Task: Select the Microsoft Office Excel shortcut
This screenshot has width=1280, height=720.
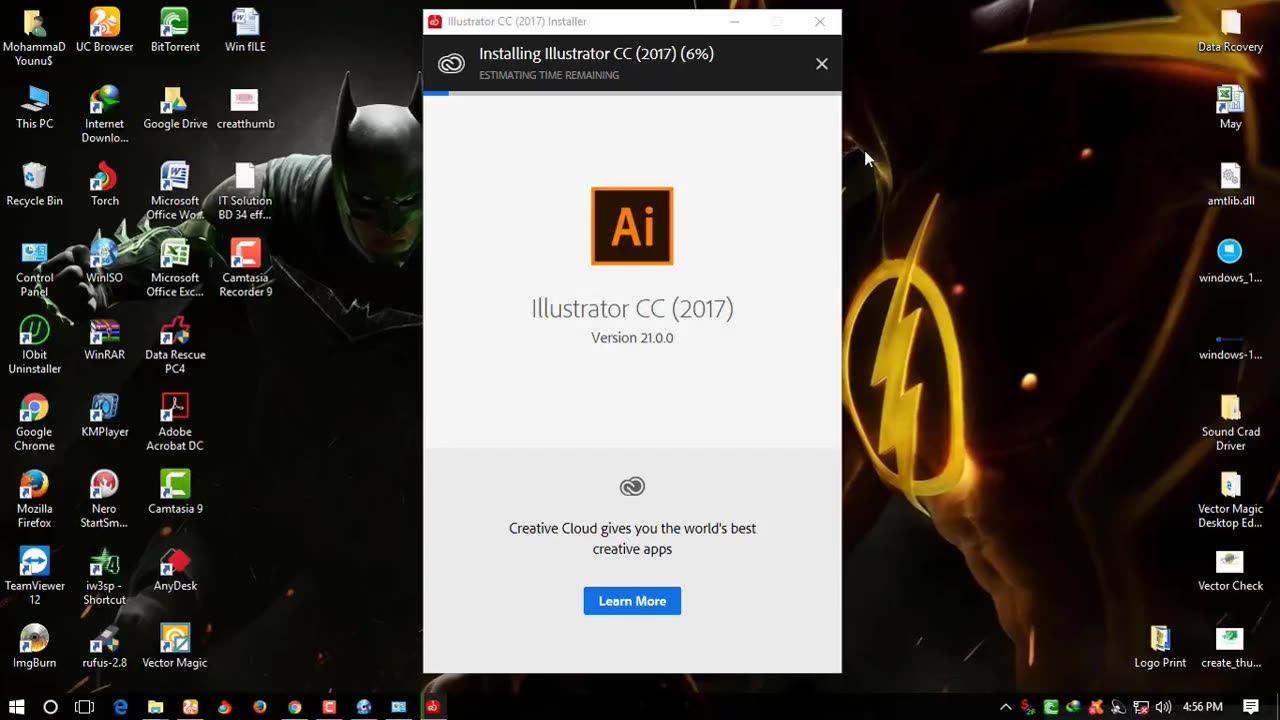Action: [175, 268]
